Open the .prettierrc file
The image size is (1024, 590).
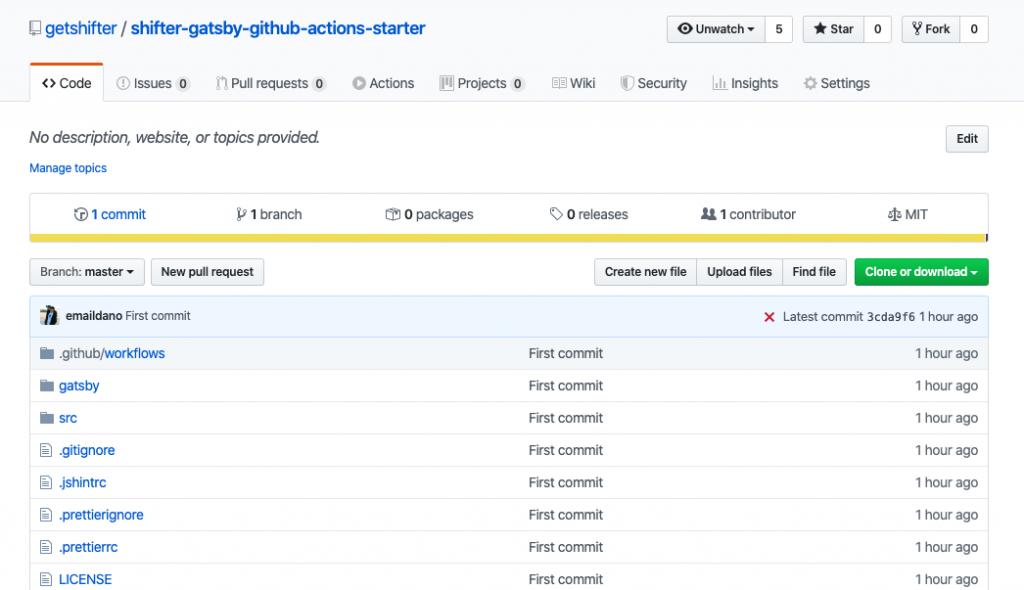pyautogui.click(x=88, y=547)
